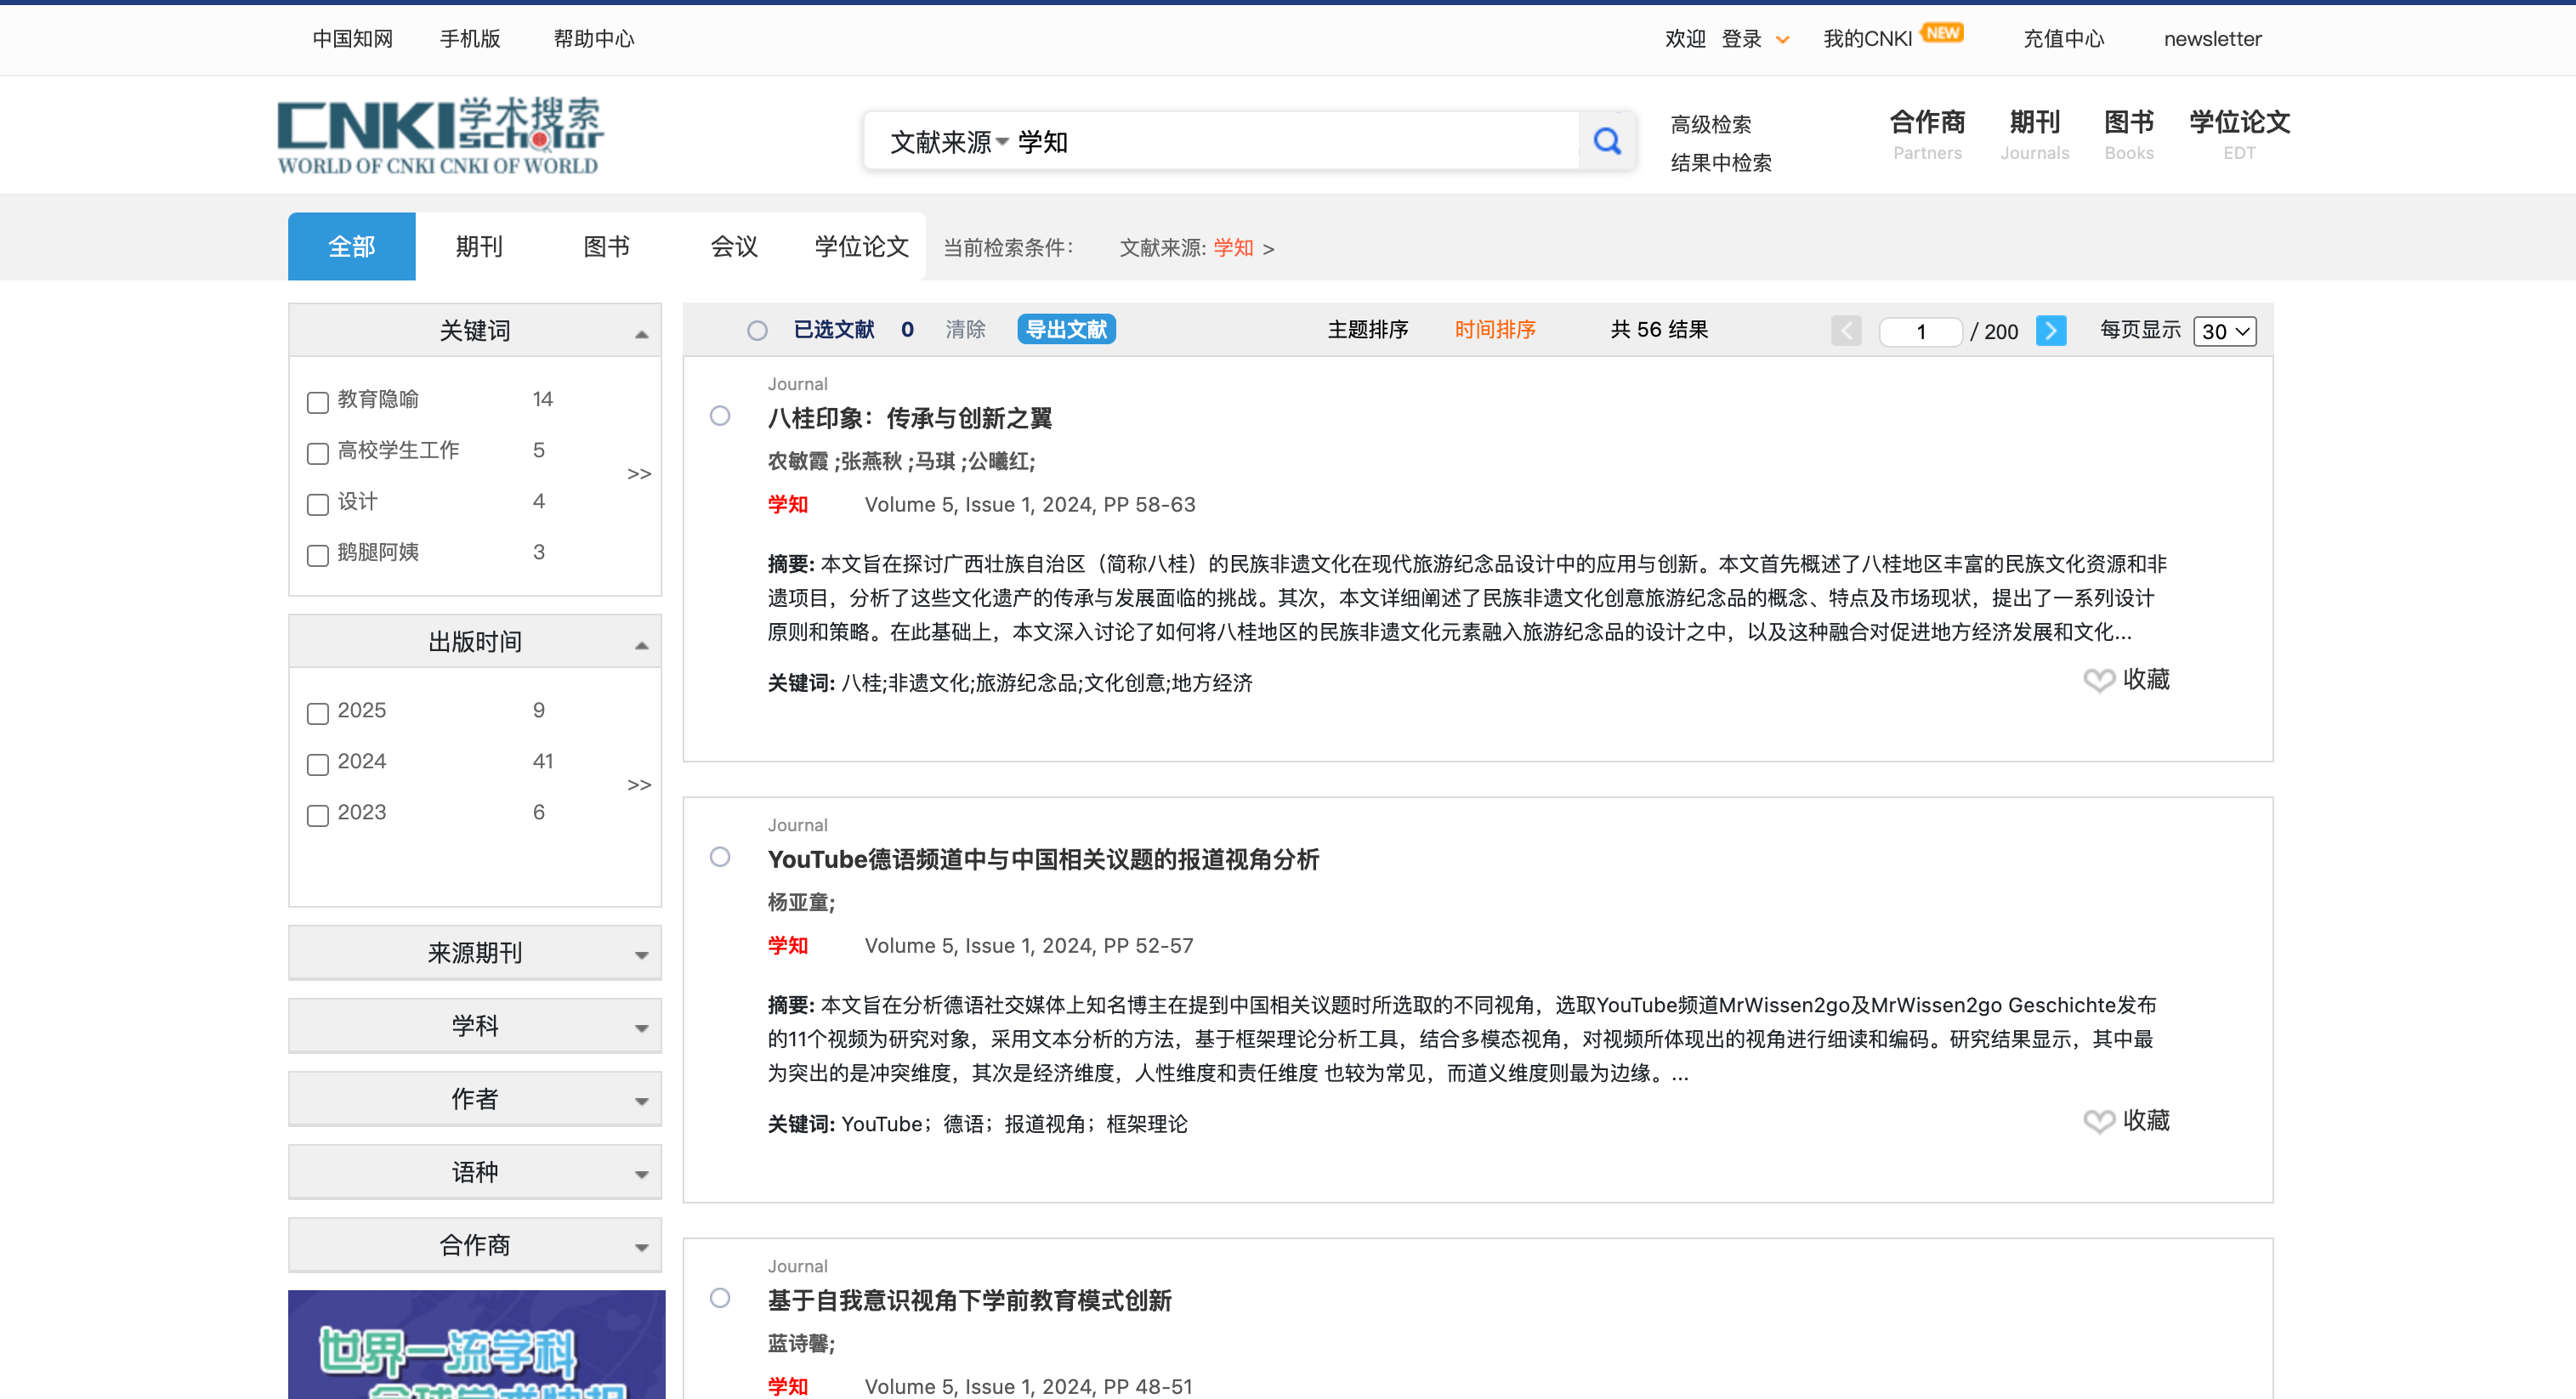The image size is (2576, 1399).
Task: Switch to the 期刊 tab
Action: [478, 246]
